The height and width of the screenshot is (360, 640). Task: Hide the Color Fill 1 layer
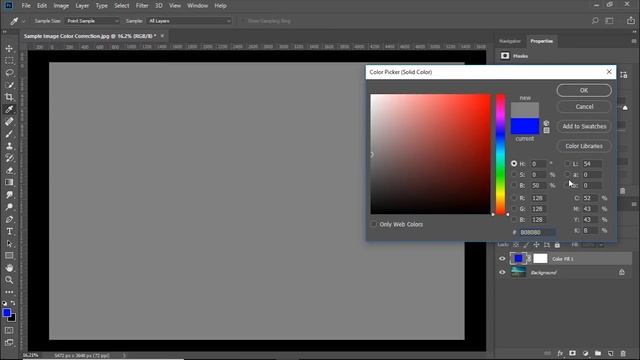click(x=502, y=258)
